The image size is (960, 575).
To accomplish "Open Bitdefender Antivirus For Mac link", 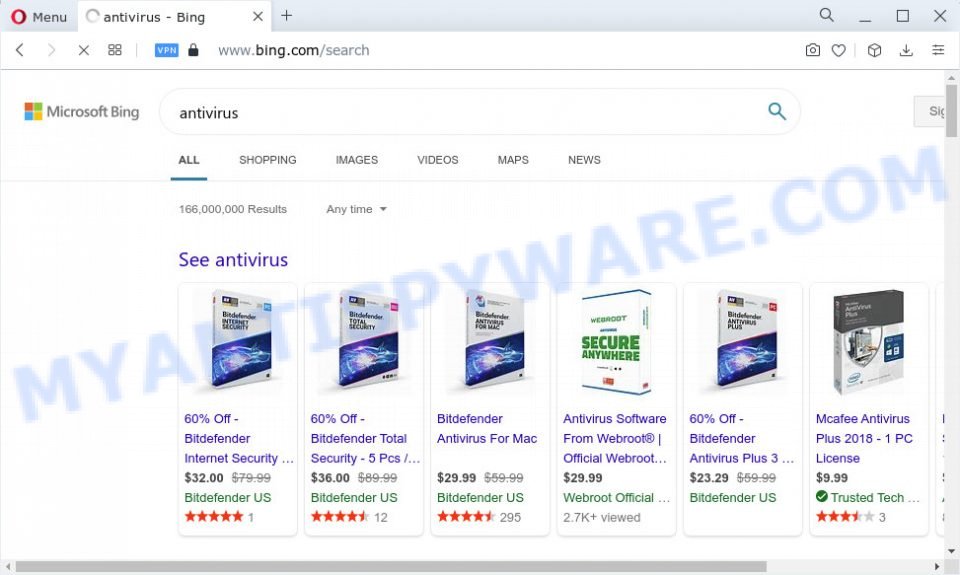I will coord(487,429).
